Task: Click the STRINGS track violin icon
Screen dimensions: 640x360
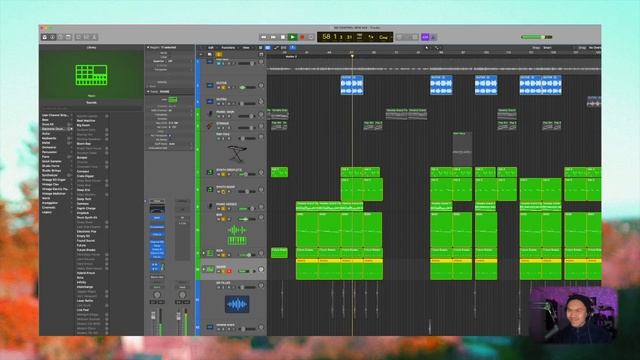Action: 210,126
